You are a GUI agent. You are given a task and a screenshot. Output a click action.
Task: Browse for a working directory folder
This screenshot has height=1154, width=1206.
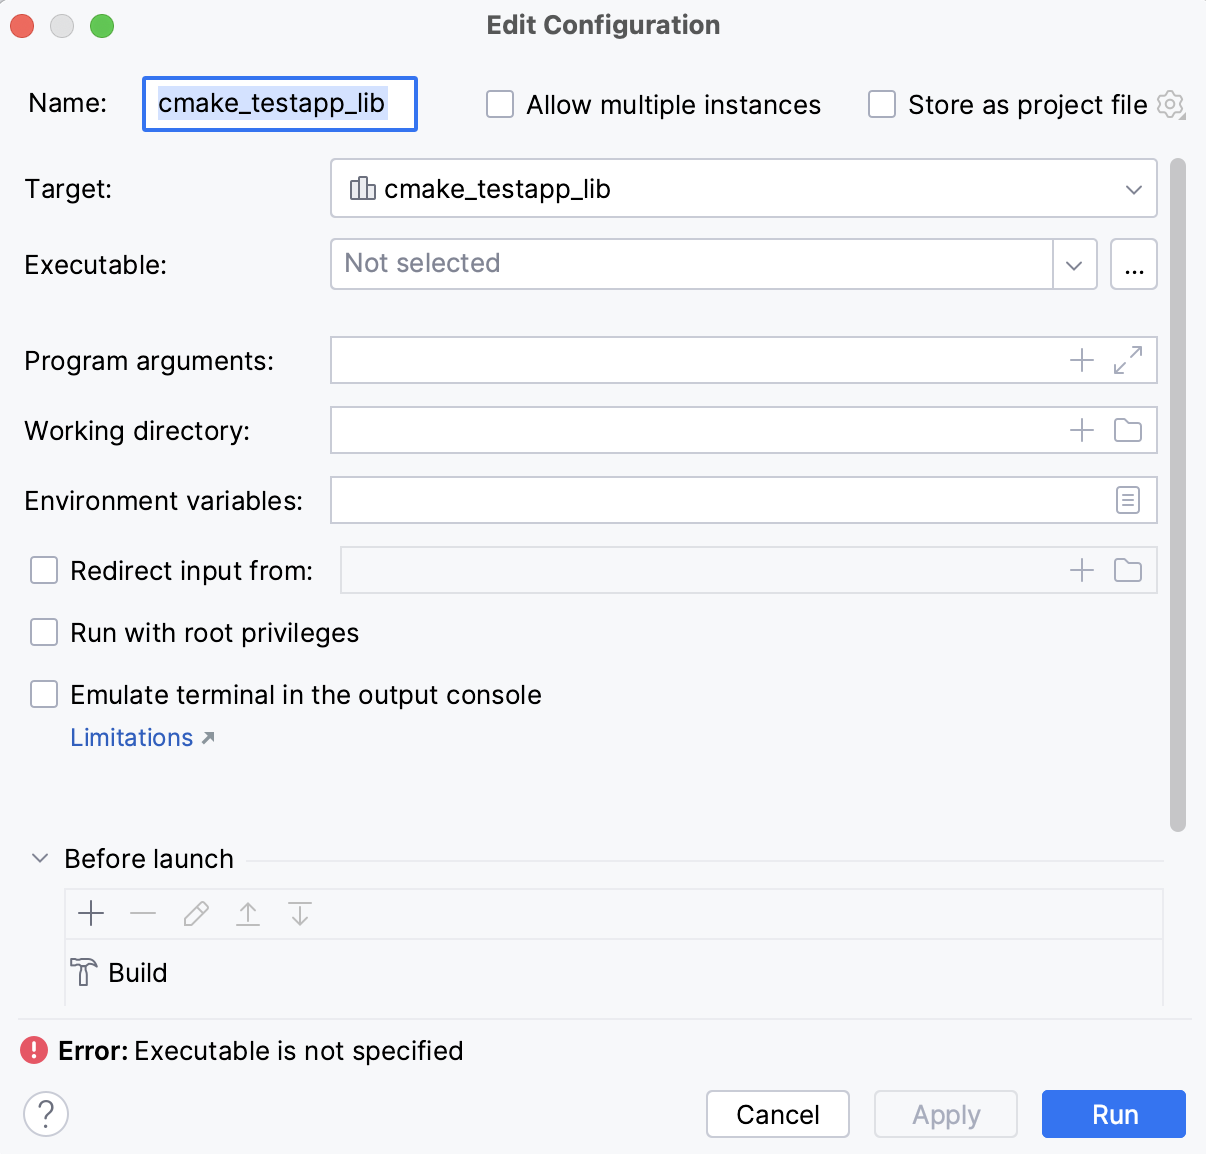coord(1128,430)
